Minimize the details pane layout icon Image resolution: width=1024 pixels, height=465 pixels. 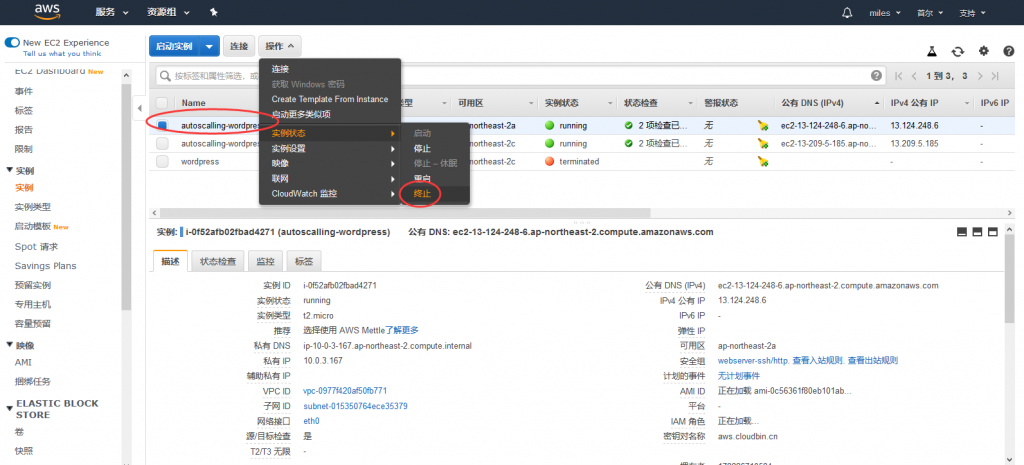(962, 232)
